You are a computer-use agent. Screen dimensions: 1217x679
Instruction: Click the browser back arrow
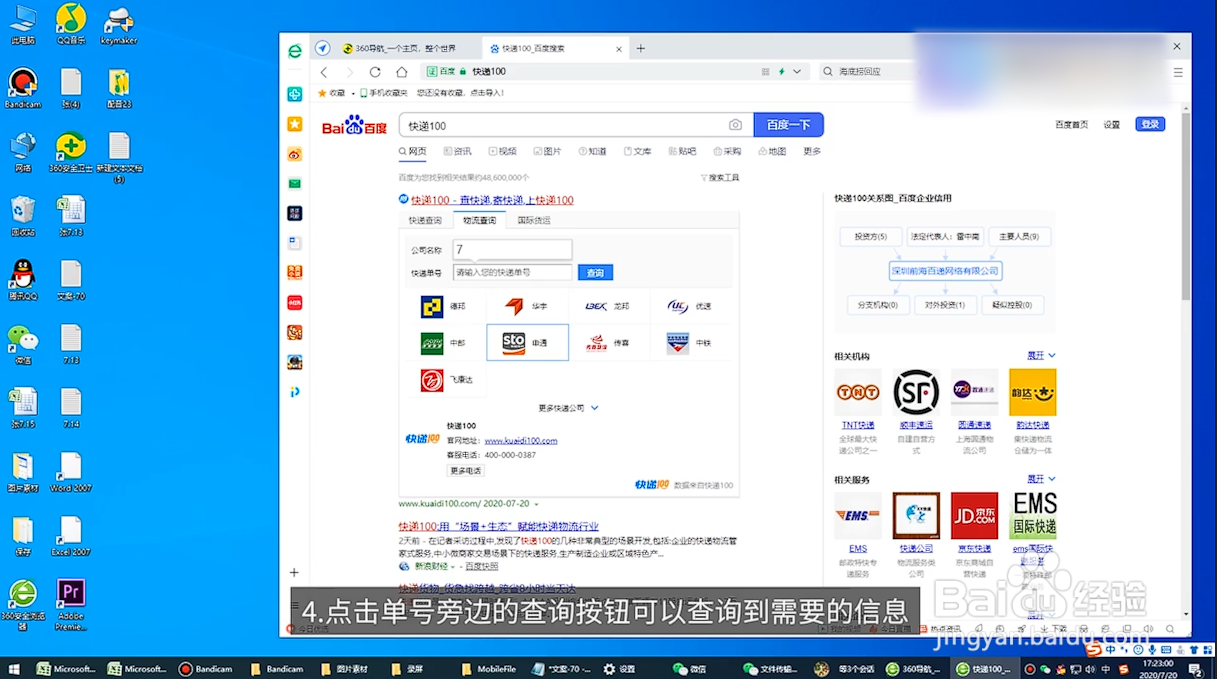click(324, 72)
